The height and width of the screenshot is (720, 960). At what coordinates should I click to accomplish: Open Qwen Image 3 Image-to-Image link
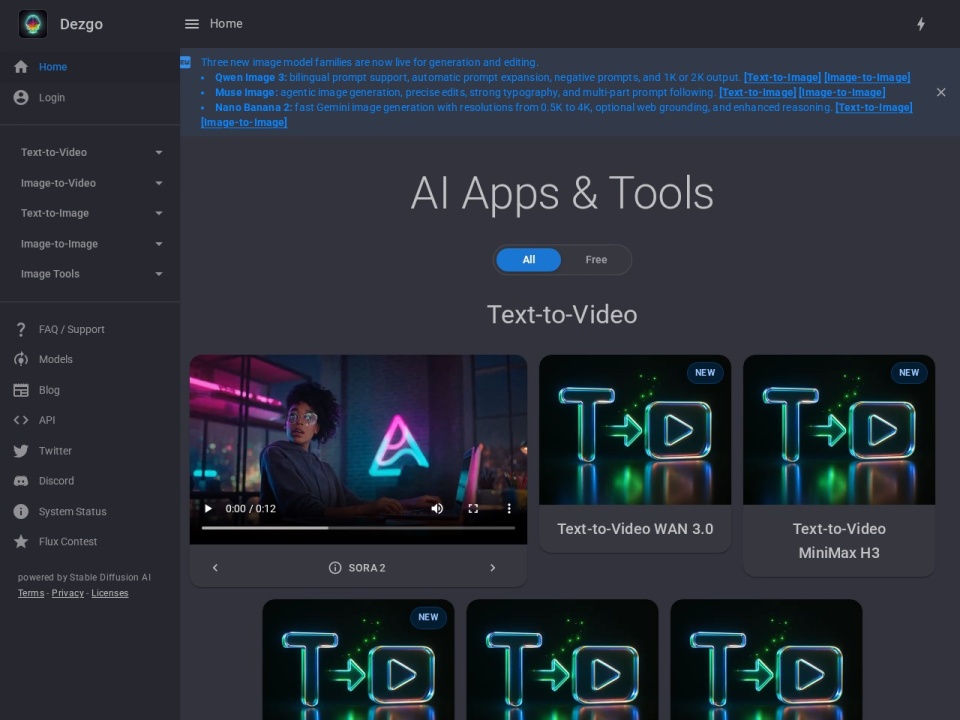tap(867, 77)
